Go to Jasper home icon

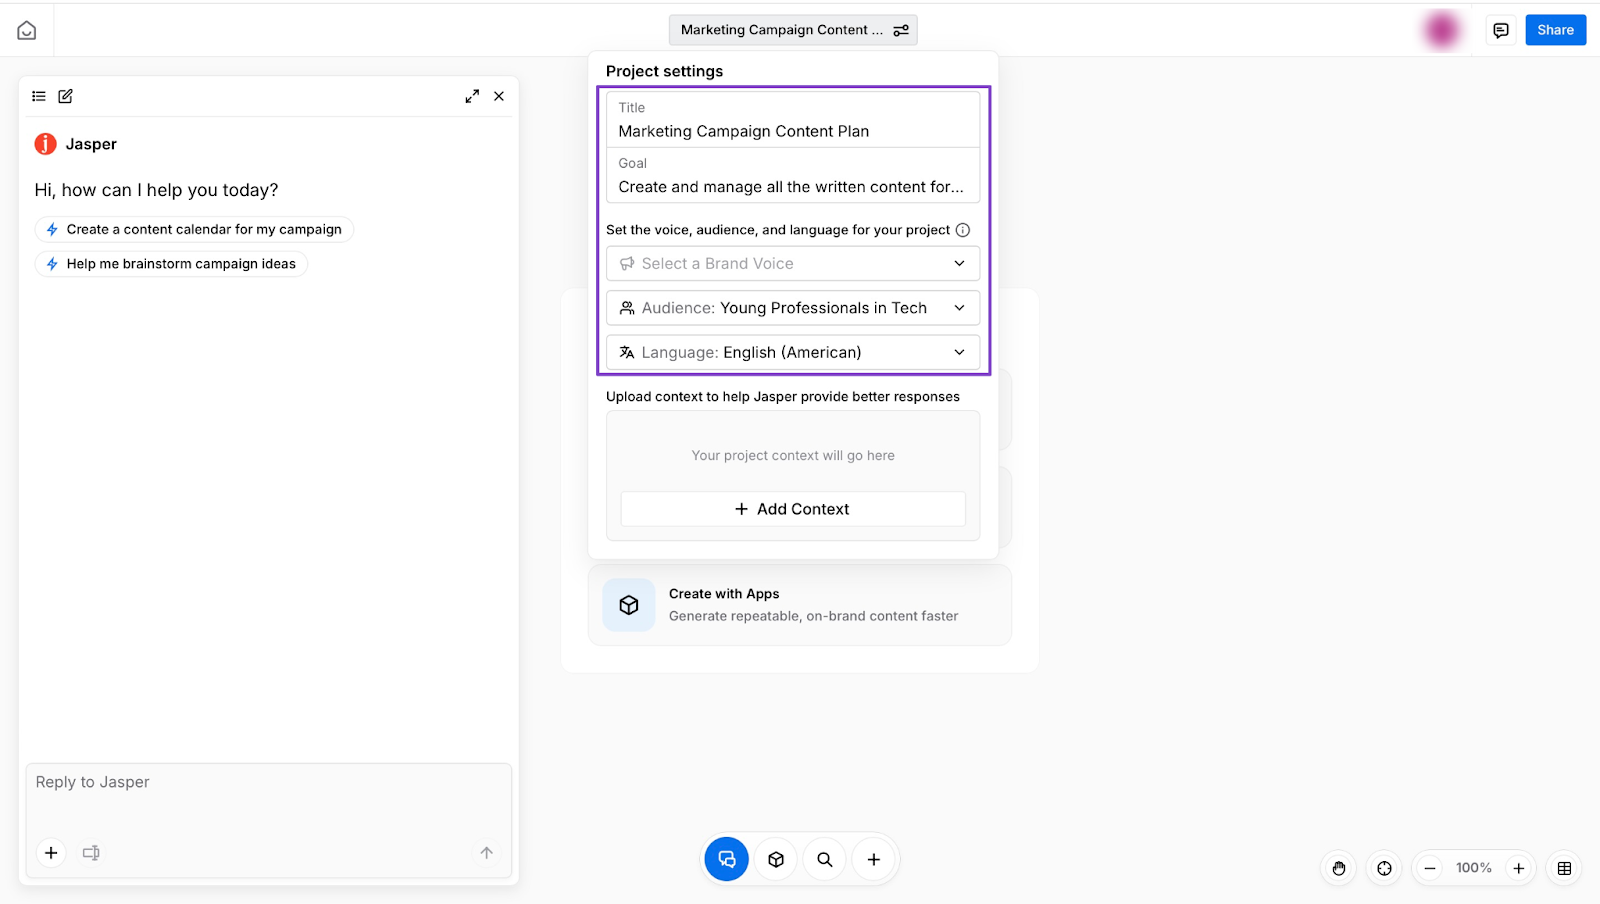(27, 30)
